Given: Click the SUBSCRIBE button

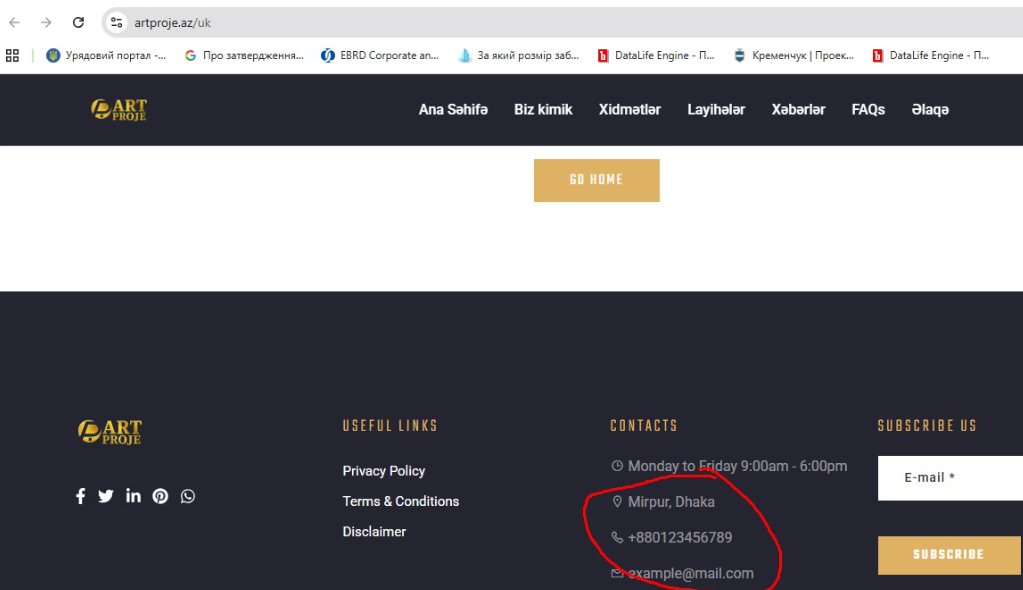Looking at the screenshot, I should [x=948, y=555].
